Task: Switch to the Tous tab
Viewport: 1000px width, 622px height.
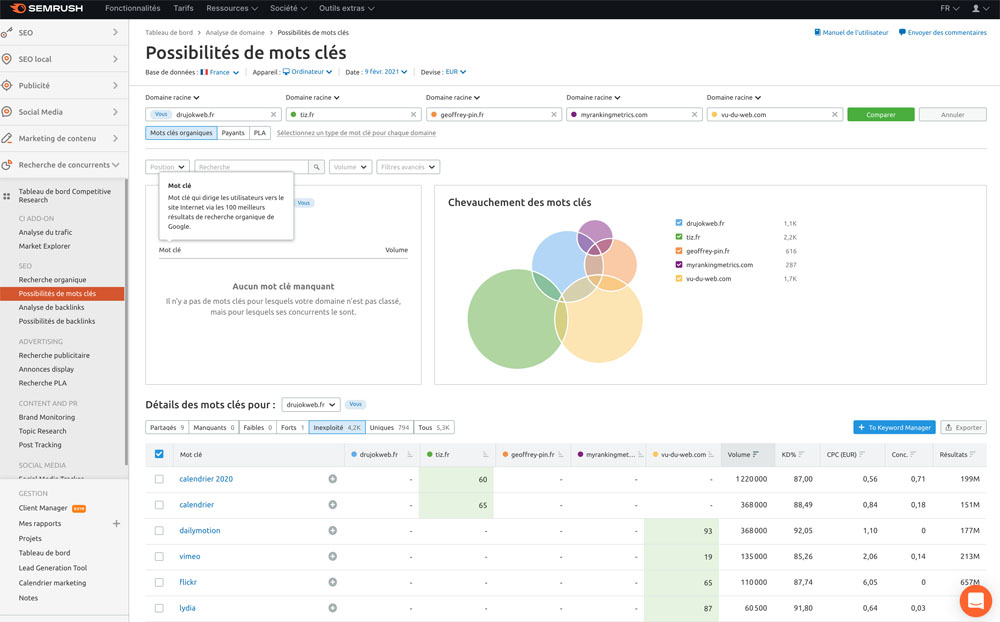Action: 434,427
